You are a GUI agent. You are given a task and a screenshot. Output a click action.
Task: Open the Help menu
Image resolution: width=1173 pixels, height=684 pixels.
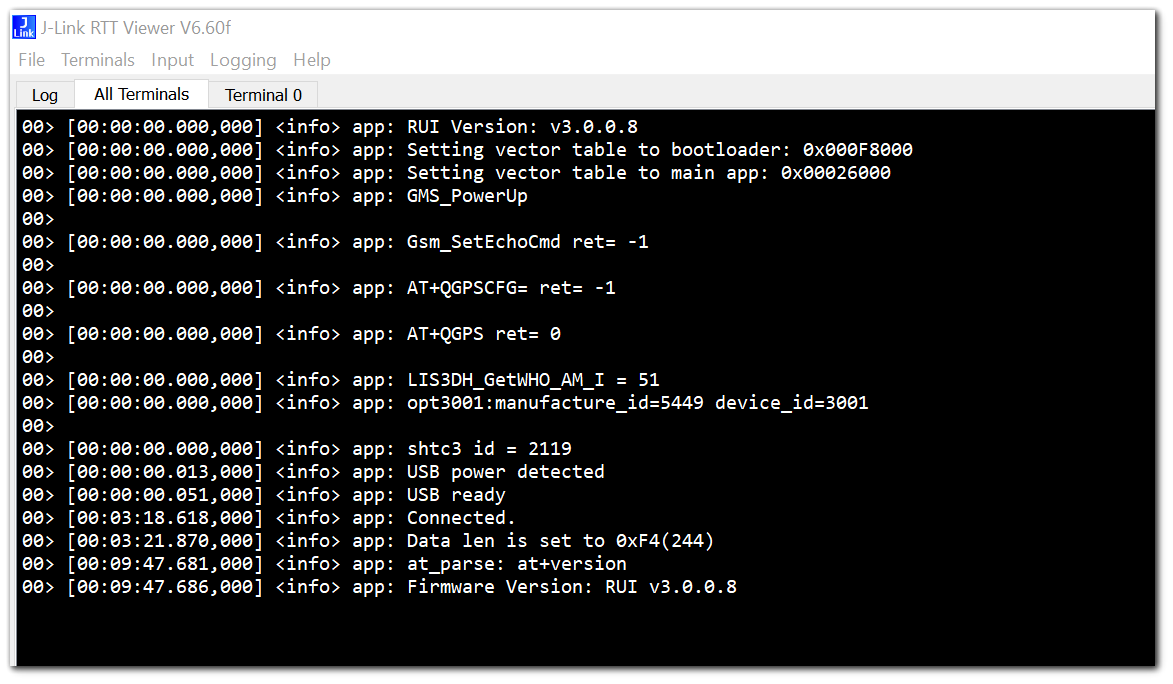pos(312,60)
